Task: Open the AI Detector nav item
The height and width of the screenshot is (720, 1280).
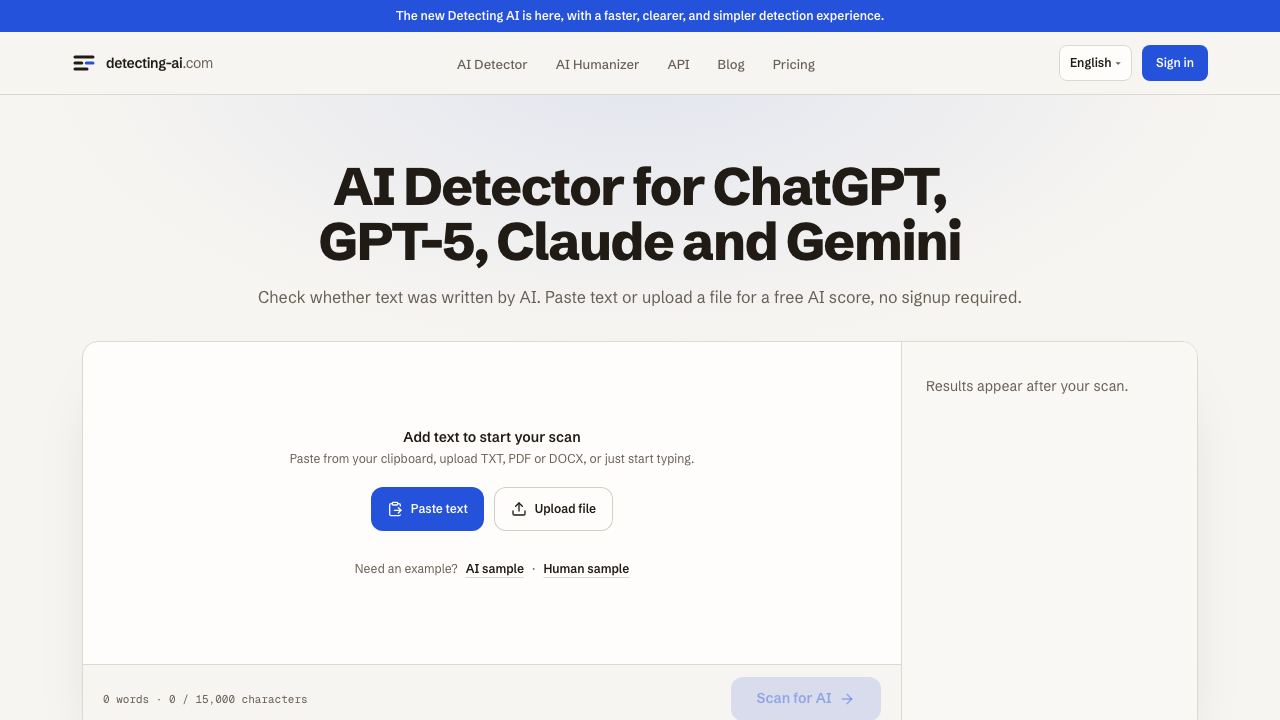Action: pyautogui.click(x=492, y=64)
